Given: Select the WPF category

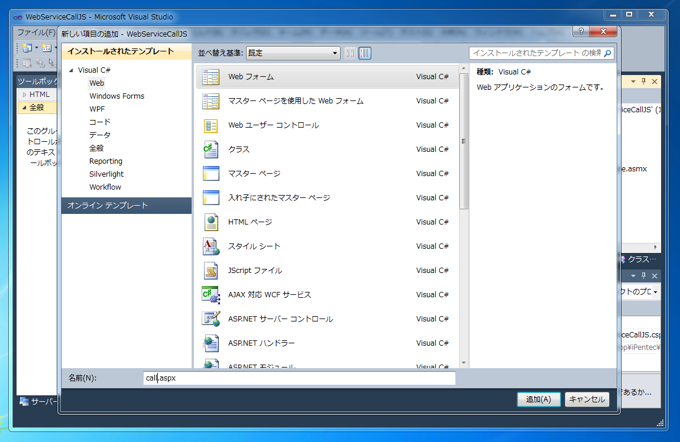Looking at the screenshot, I should [x=97, y=109].
